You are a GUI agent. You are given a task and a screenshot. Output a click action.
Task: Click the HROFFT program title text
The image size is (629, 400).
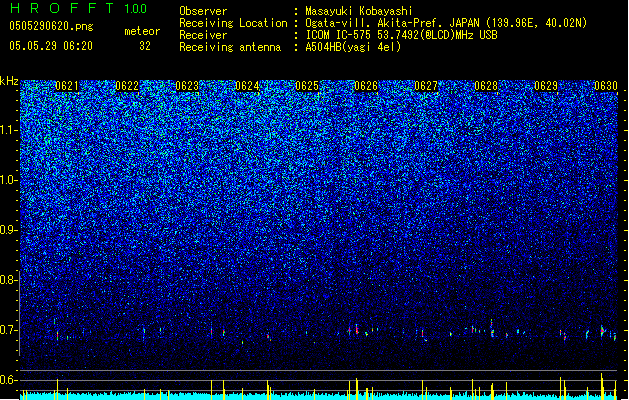click(62, 8)
